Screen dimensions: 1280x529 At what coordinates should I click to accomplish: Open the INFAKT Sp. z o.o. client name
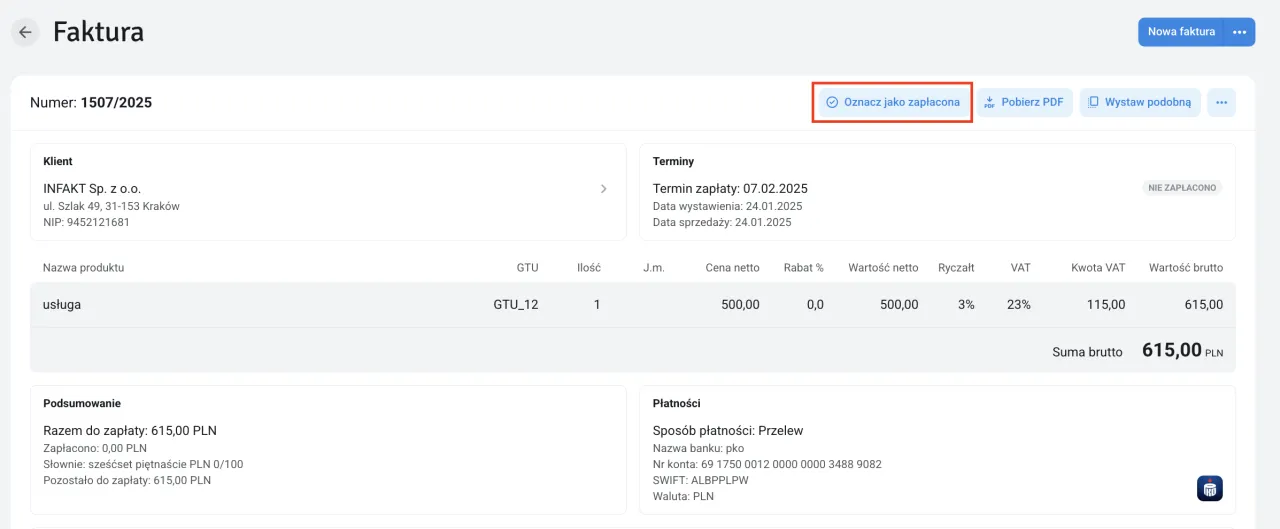[x=92, y=188]
